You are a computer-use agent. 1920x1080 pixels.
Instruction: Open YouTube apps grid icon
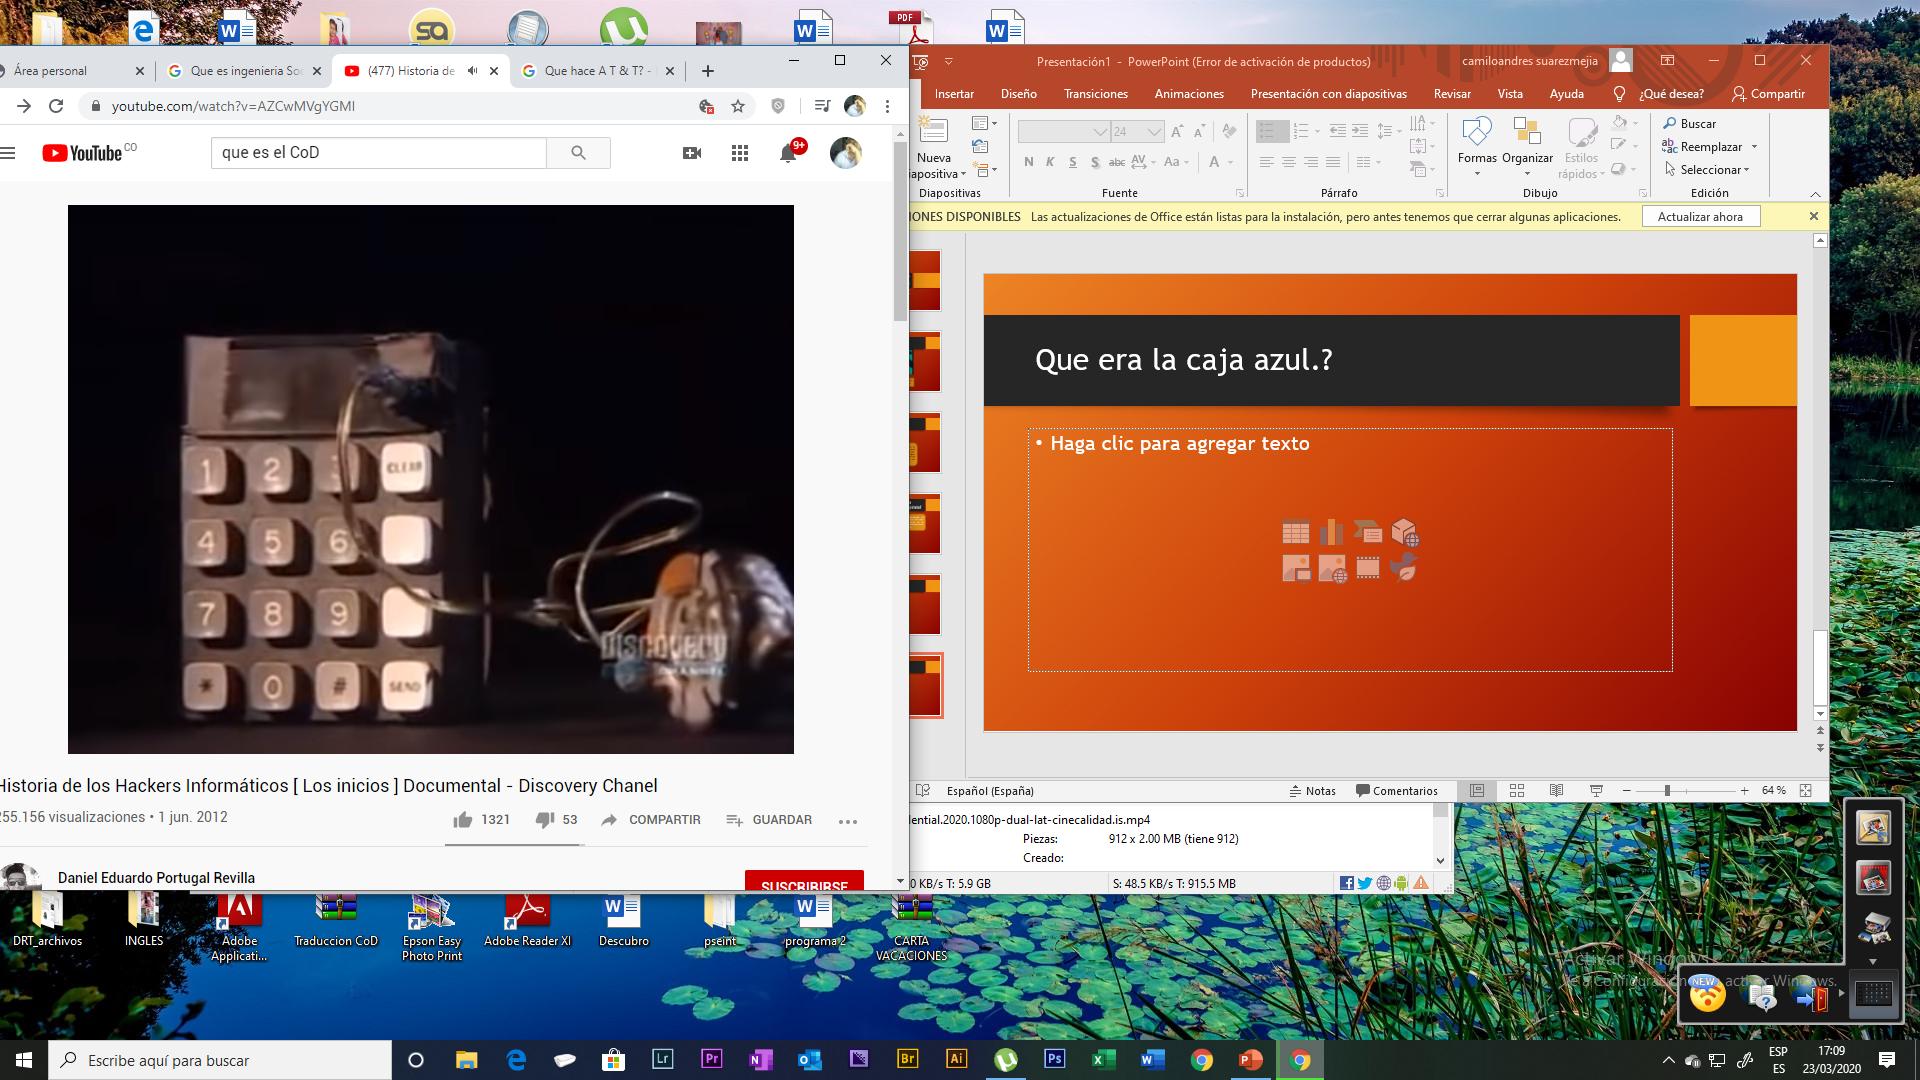(740, 153)
